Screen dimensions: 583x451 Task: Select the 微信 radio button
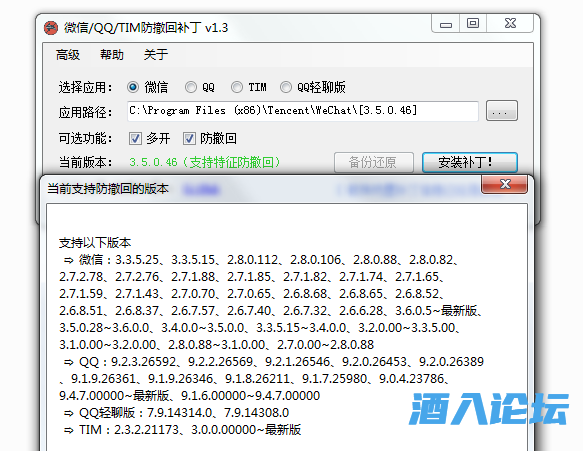point(133,87)
